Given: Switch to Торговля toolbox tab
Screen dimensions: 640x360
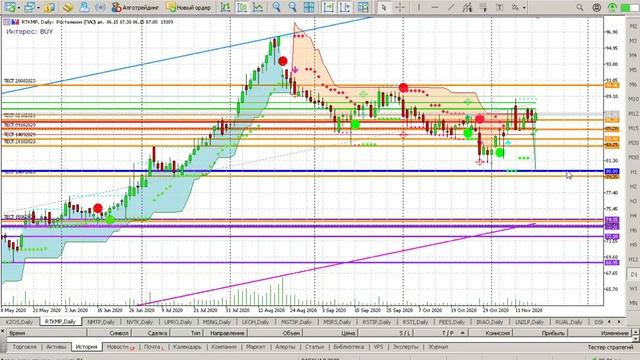Looking at the screenshot, I should pyautogui.click(x=24, y=347).
